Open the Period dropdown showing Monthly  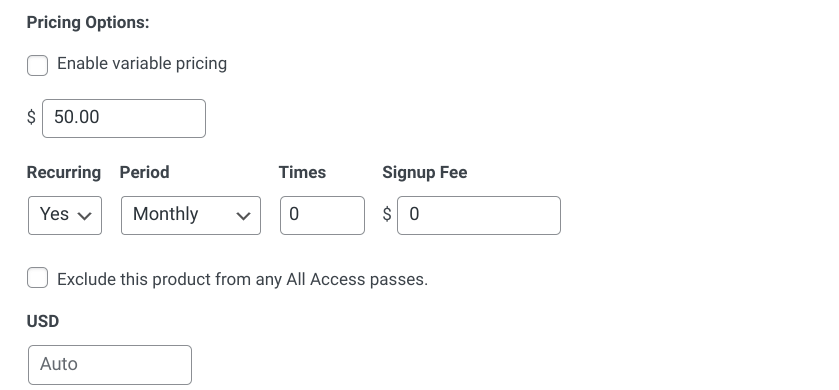pyautogui.click(x=191, y=215)
